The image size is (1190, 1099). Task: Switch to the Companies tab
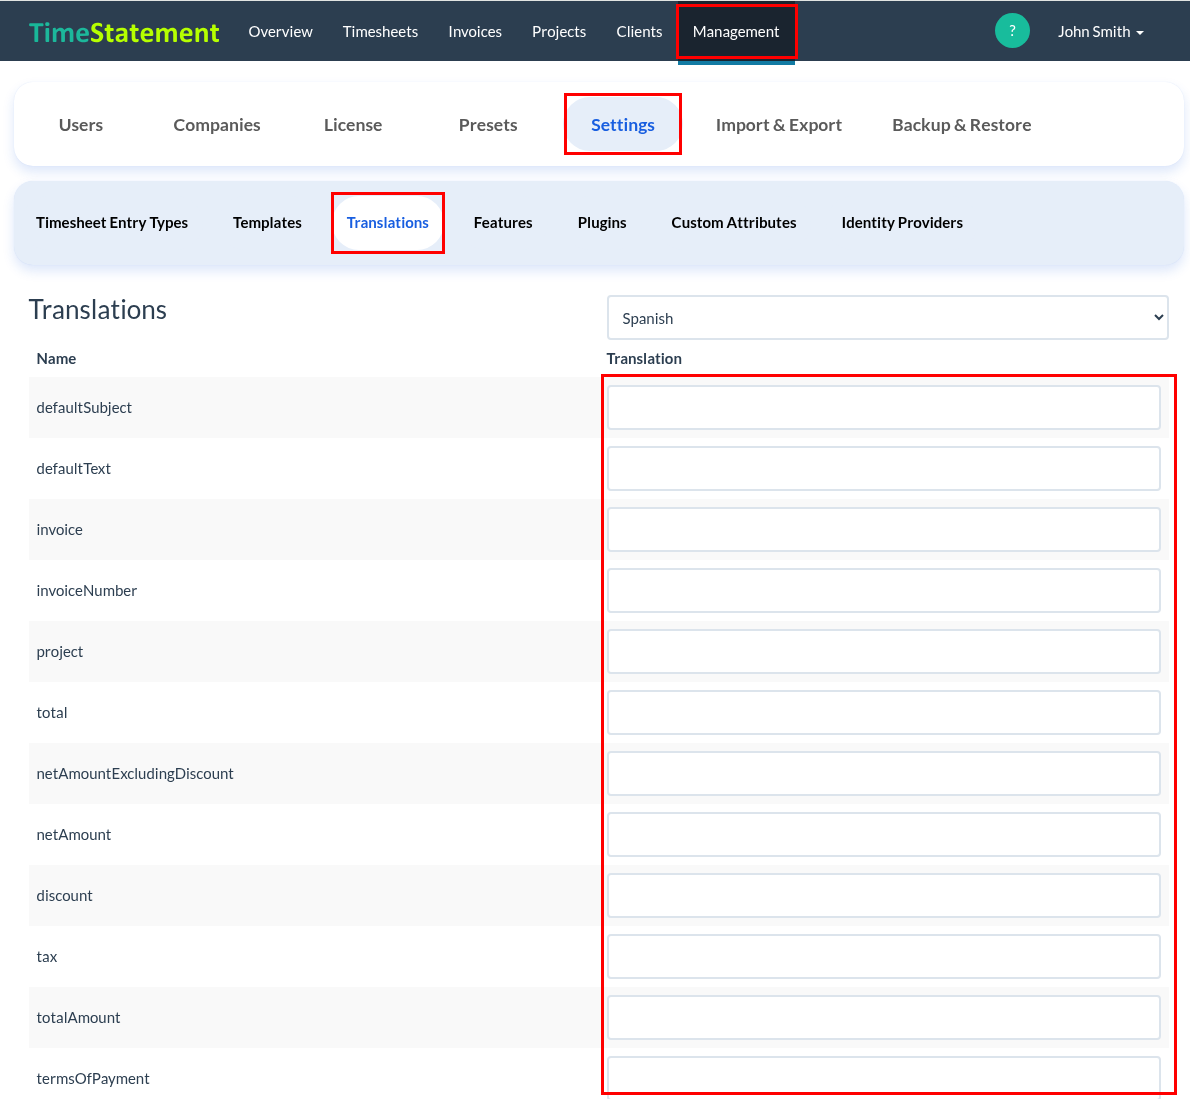217,124
